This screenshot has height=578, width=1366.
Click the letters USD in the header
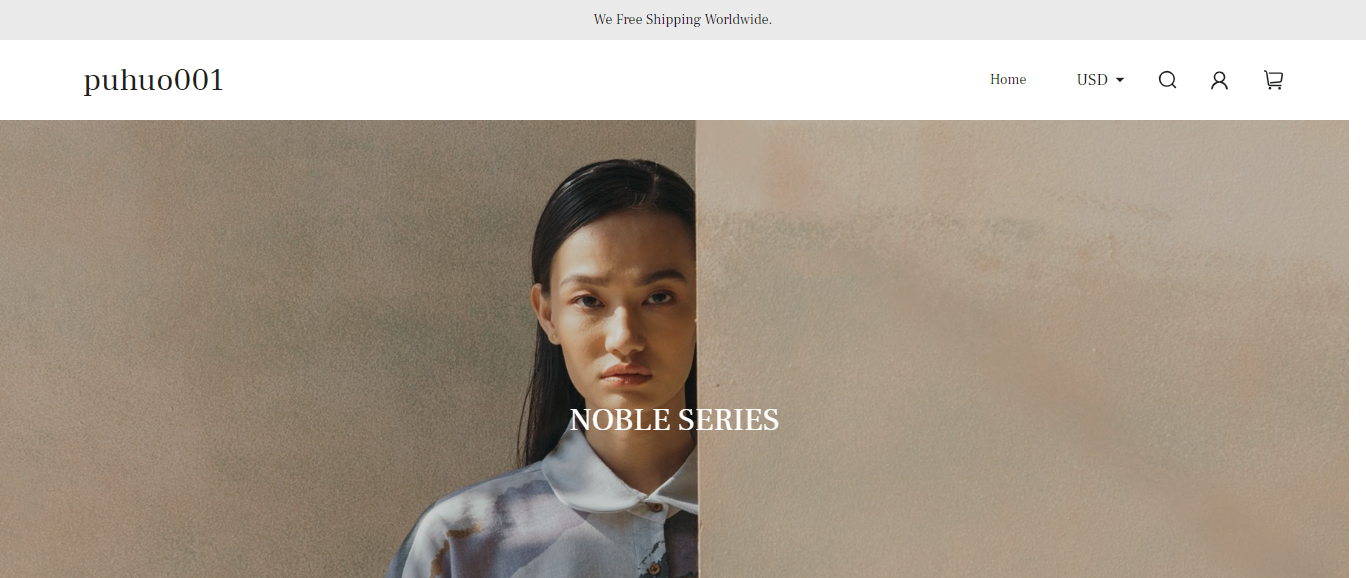pos(1092,80)
